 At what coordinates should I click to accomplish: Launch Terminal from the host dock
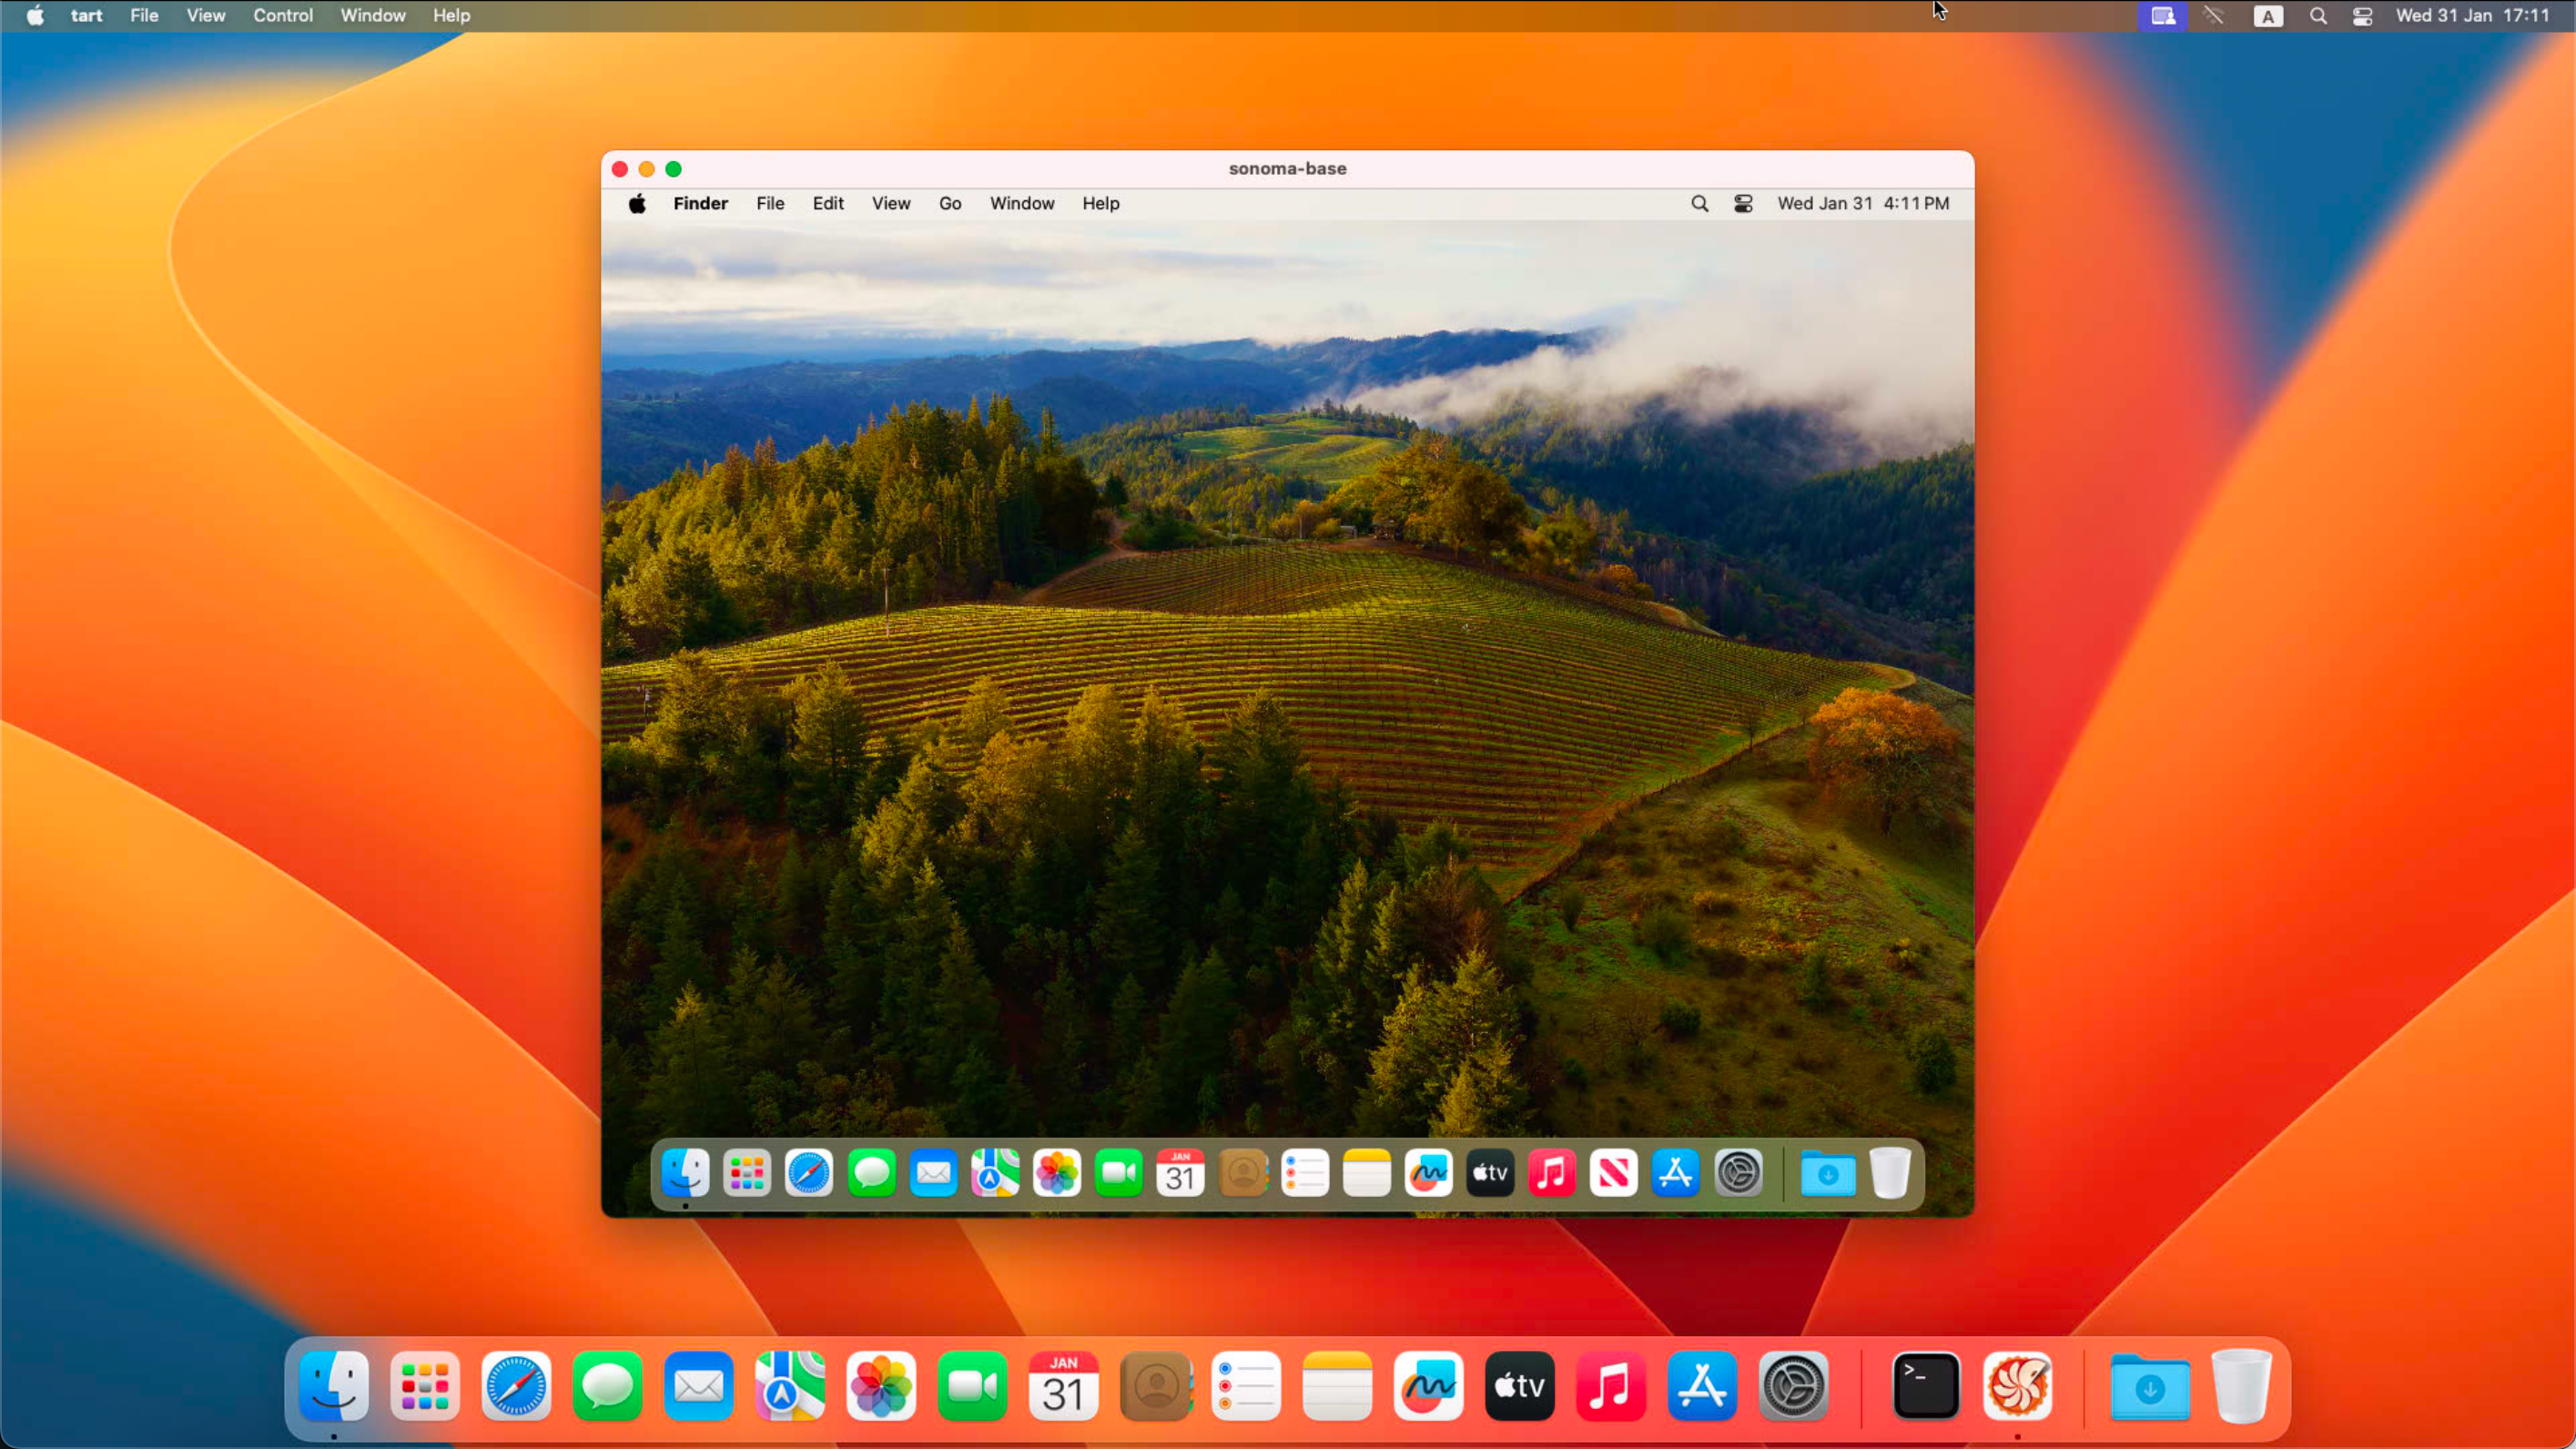pyautogui.click(x=1925, y=1386)
